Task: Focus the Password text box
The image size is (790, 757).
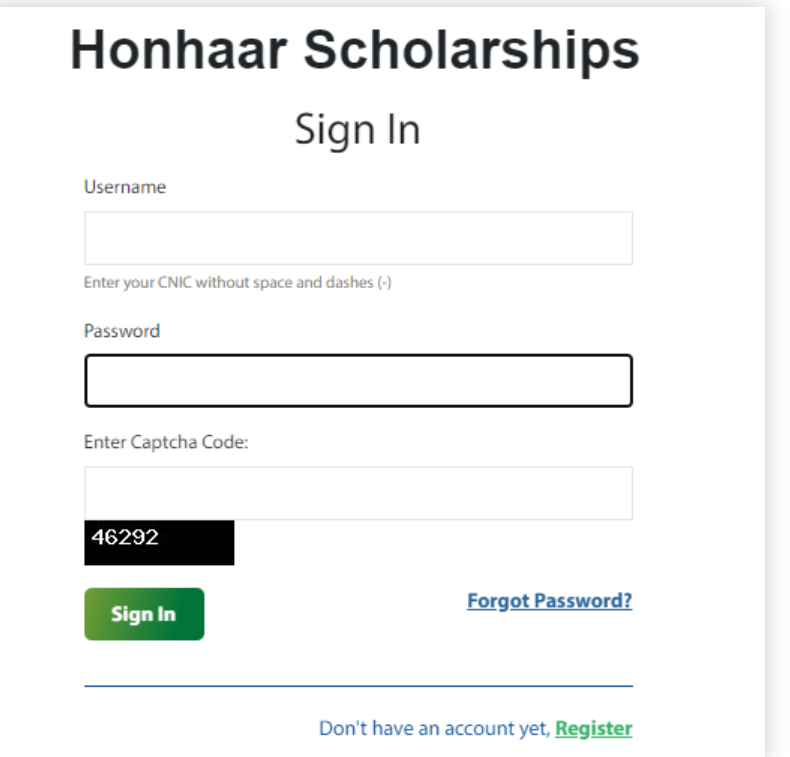Action: [358, 381]
